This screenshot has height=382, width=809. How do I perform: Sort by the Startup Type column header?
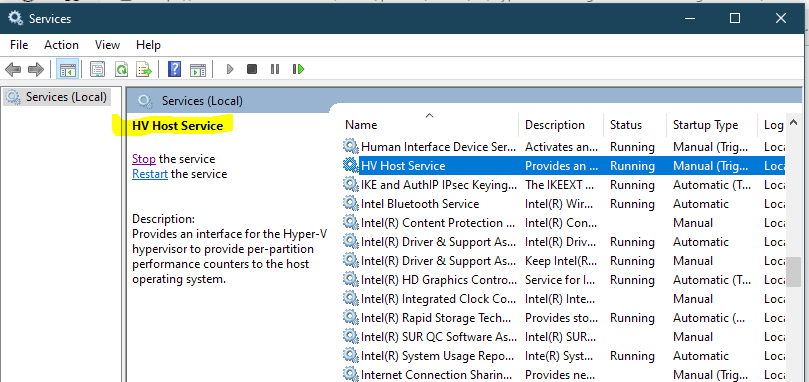[x=711, y=125]
